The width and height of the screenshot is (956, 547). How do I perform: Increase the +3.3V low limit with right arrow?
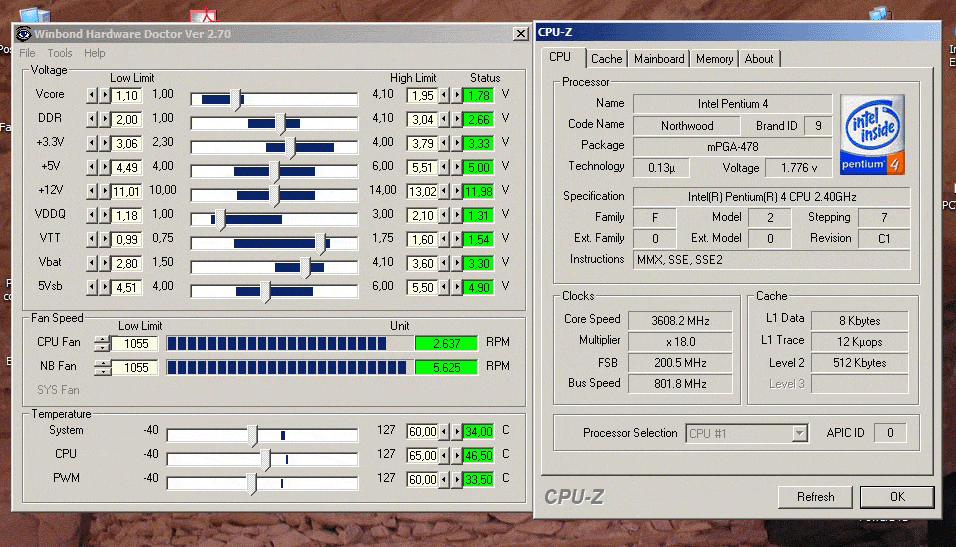104,143
